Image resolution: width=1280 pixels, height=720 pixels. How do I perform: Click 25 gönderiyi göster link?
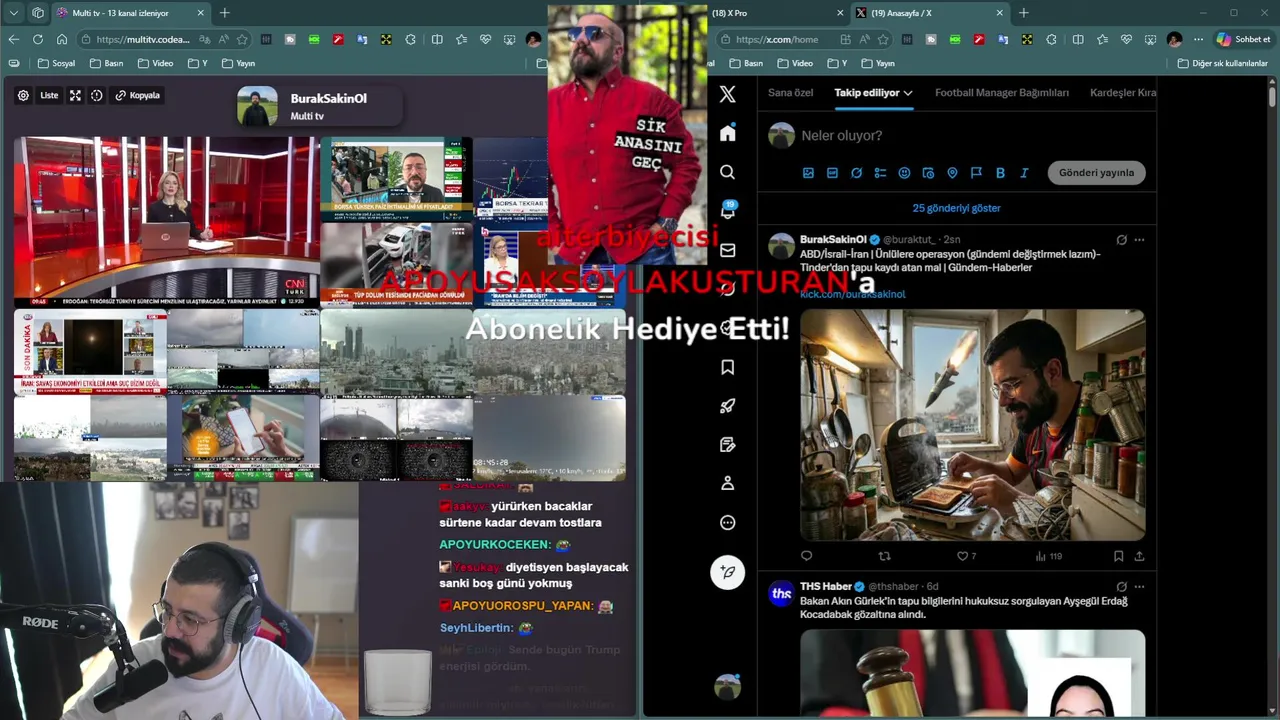tap(956, 208)
